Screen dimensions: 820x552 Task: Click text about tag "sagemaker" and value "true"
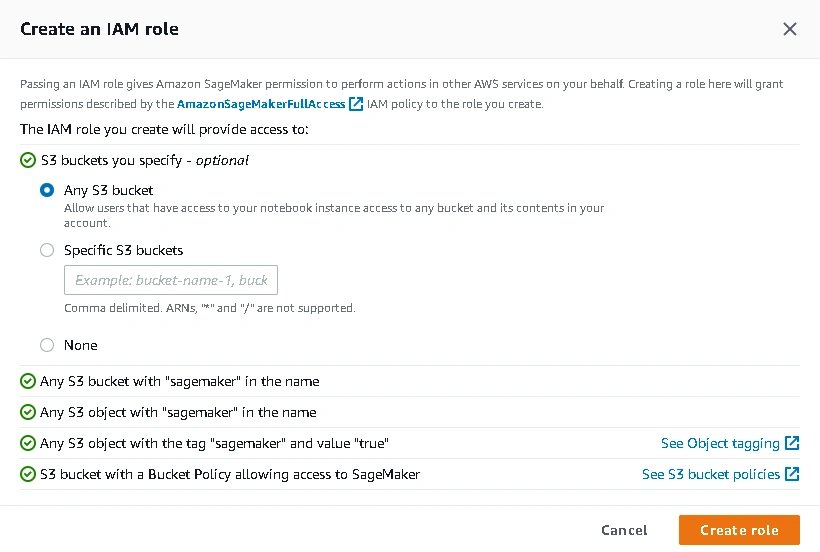(214, 443)
